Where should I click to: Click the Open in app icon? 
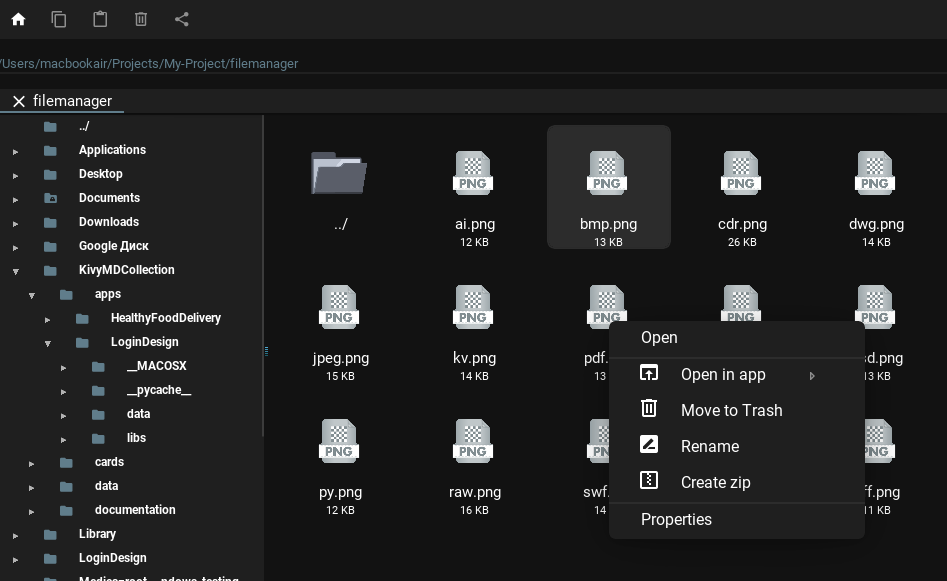click(649, 372)
